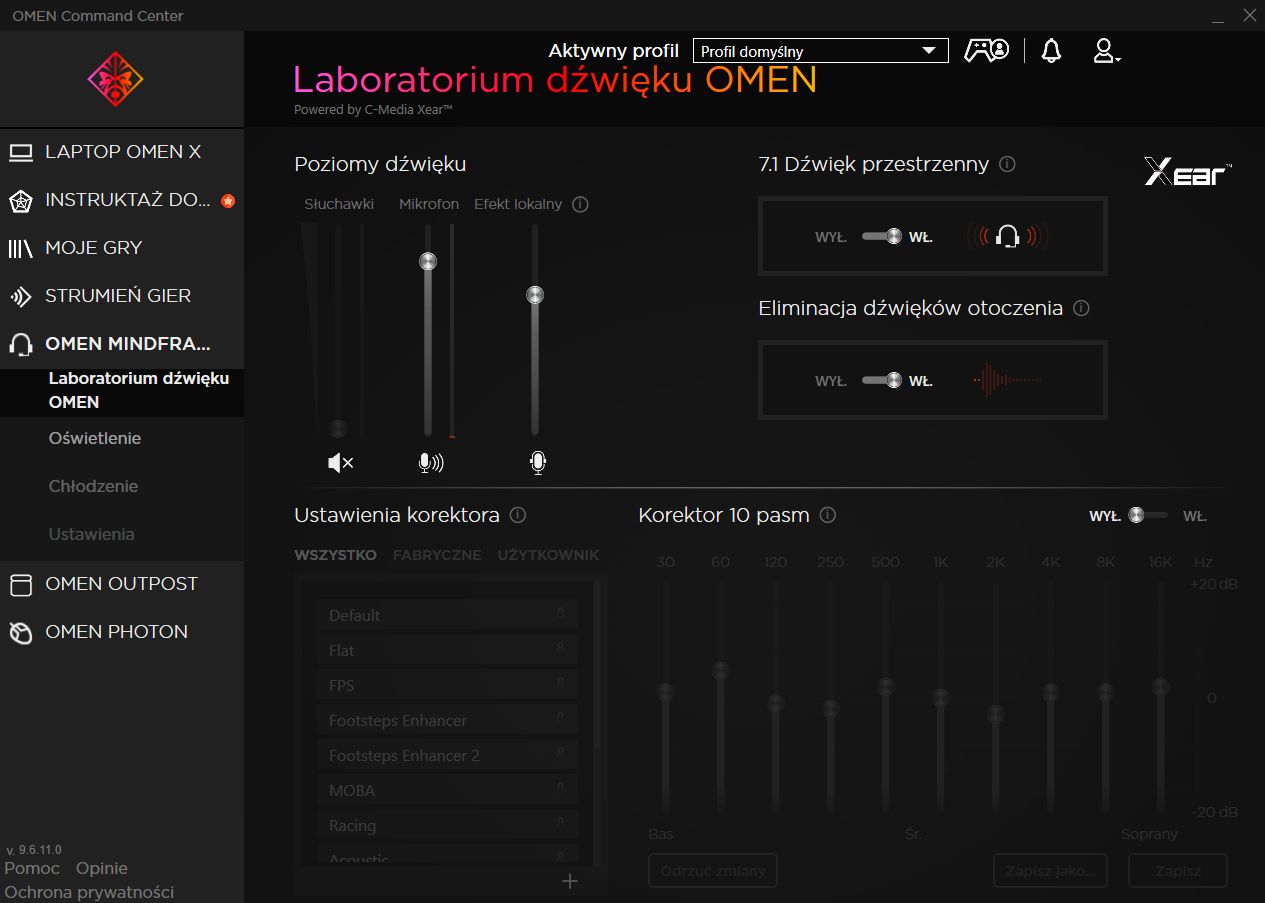Image resolution: width=1265 pixels, height=903 pixels.
Task: Open STRUMIEŃ GIER streaming icon
Action: tap(21, 296)
